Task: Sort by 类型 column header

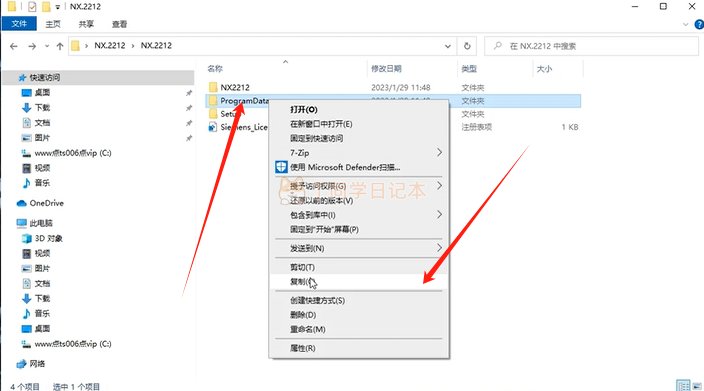Action: pos(469,69)
